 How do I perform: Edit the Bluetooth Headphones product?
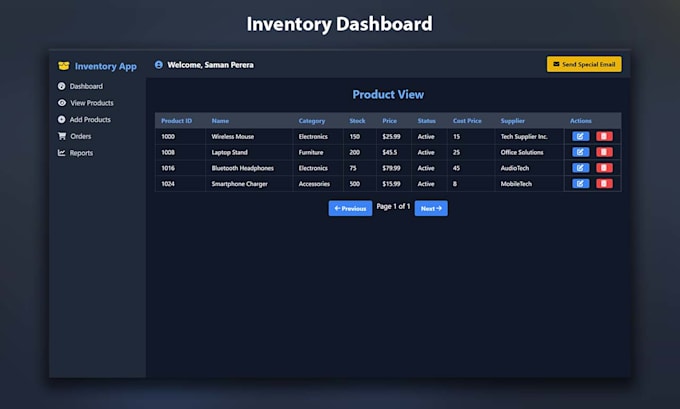point(580,168)
